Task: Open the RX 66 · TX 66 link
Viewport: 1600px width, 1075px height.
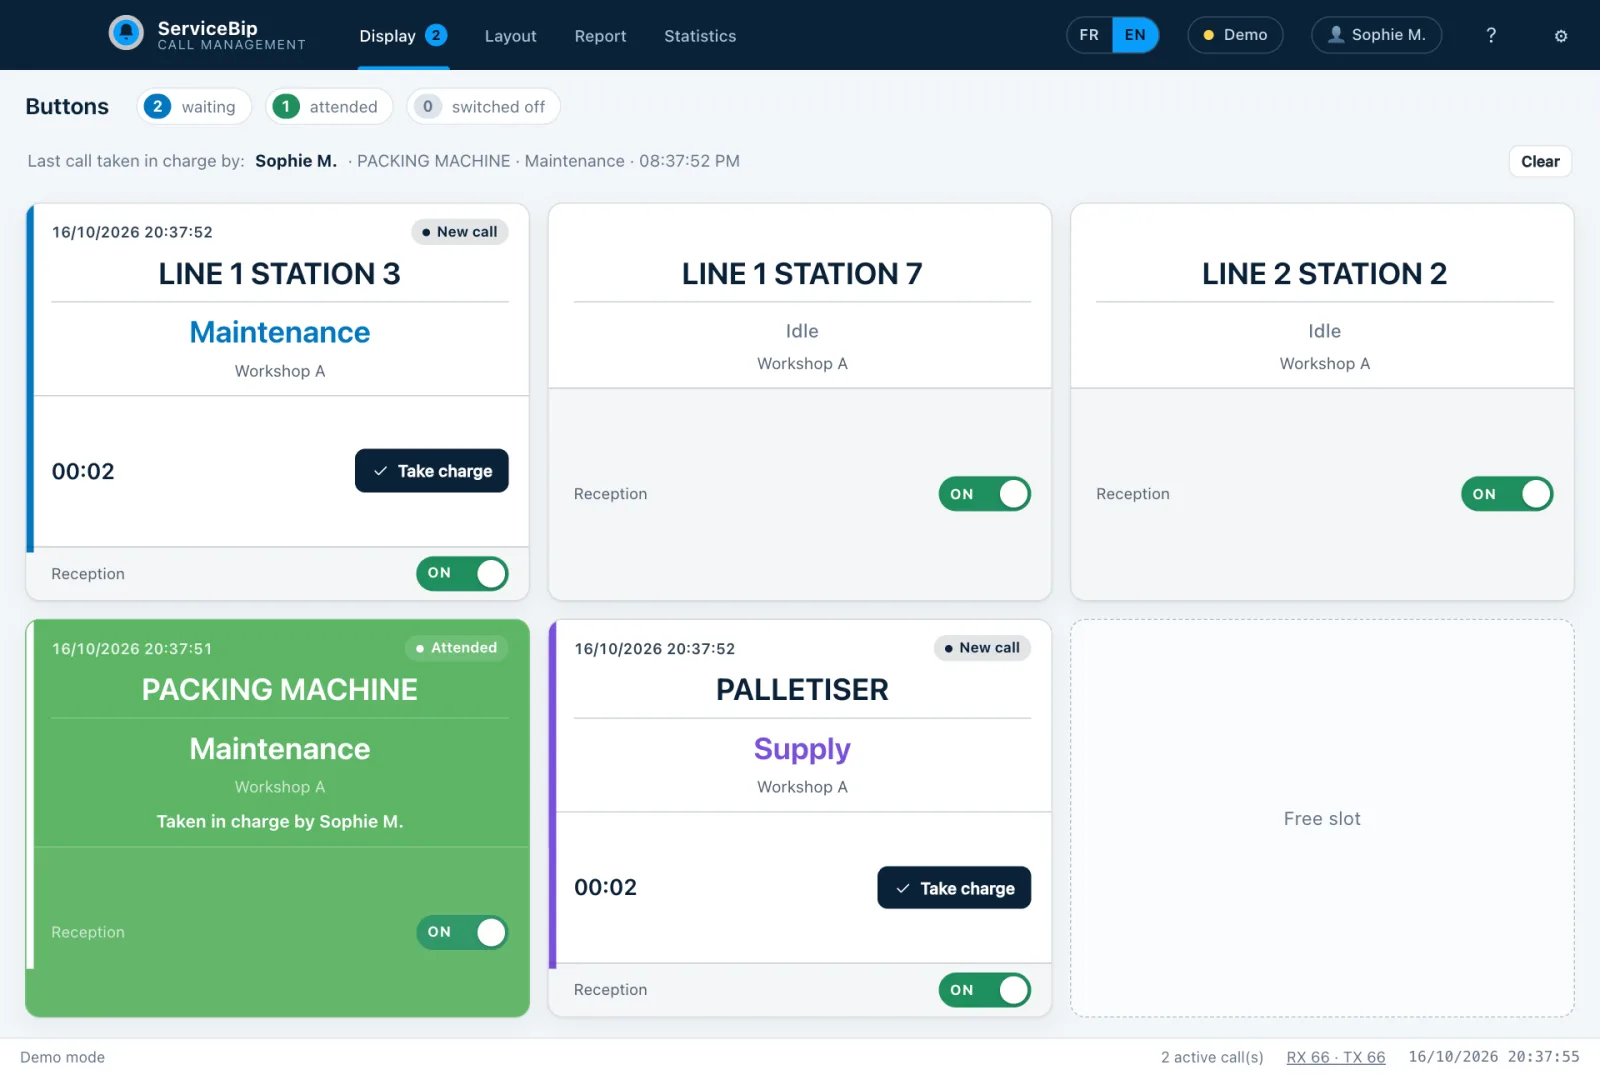Action: (x=1336, y=1057)
